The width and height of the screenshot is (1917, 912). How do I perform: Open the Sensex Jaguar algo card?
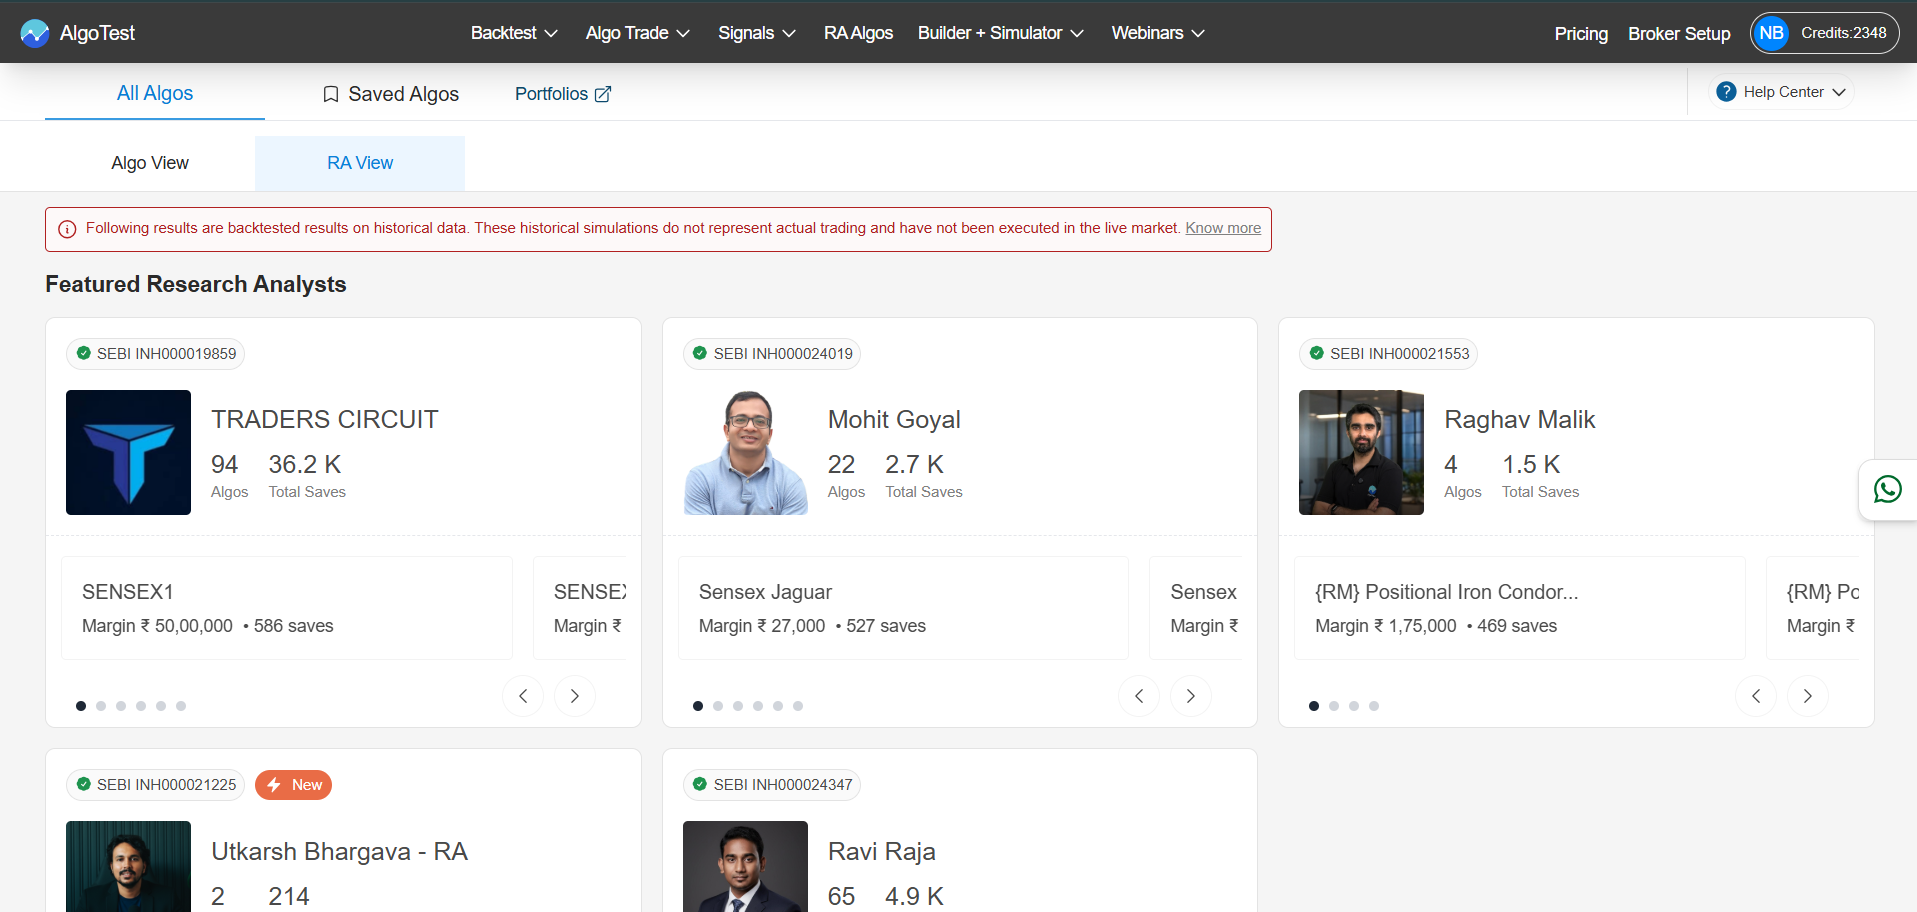click(x=903, y=608)
